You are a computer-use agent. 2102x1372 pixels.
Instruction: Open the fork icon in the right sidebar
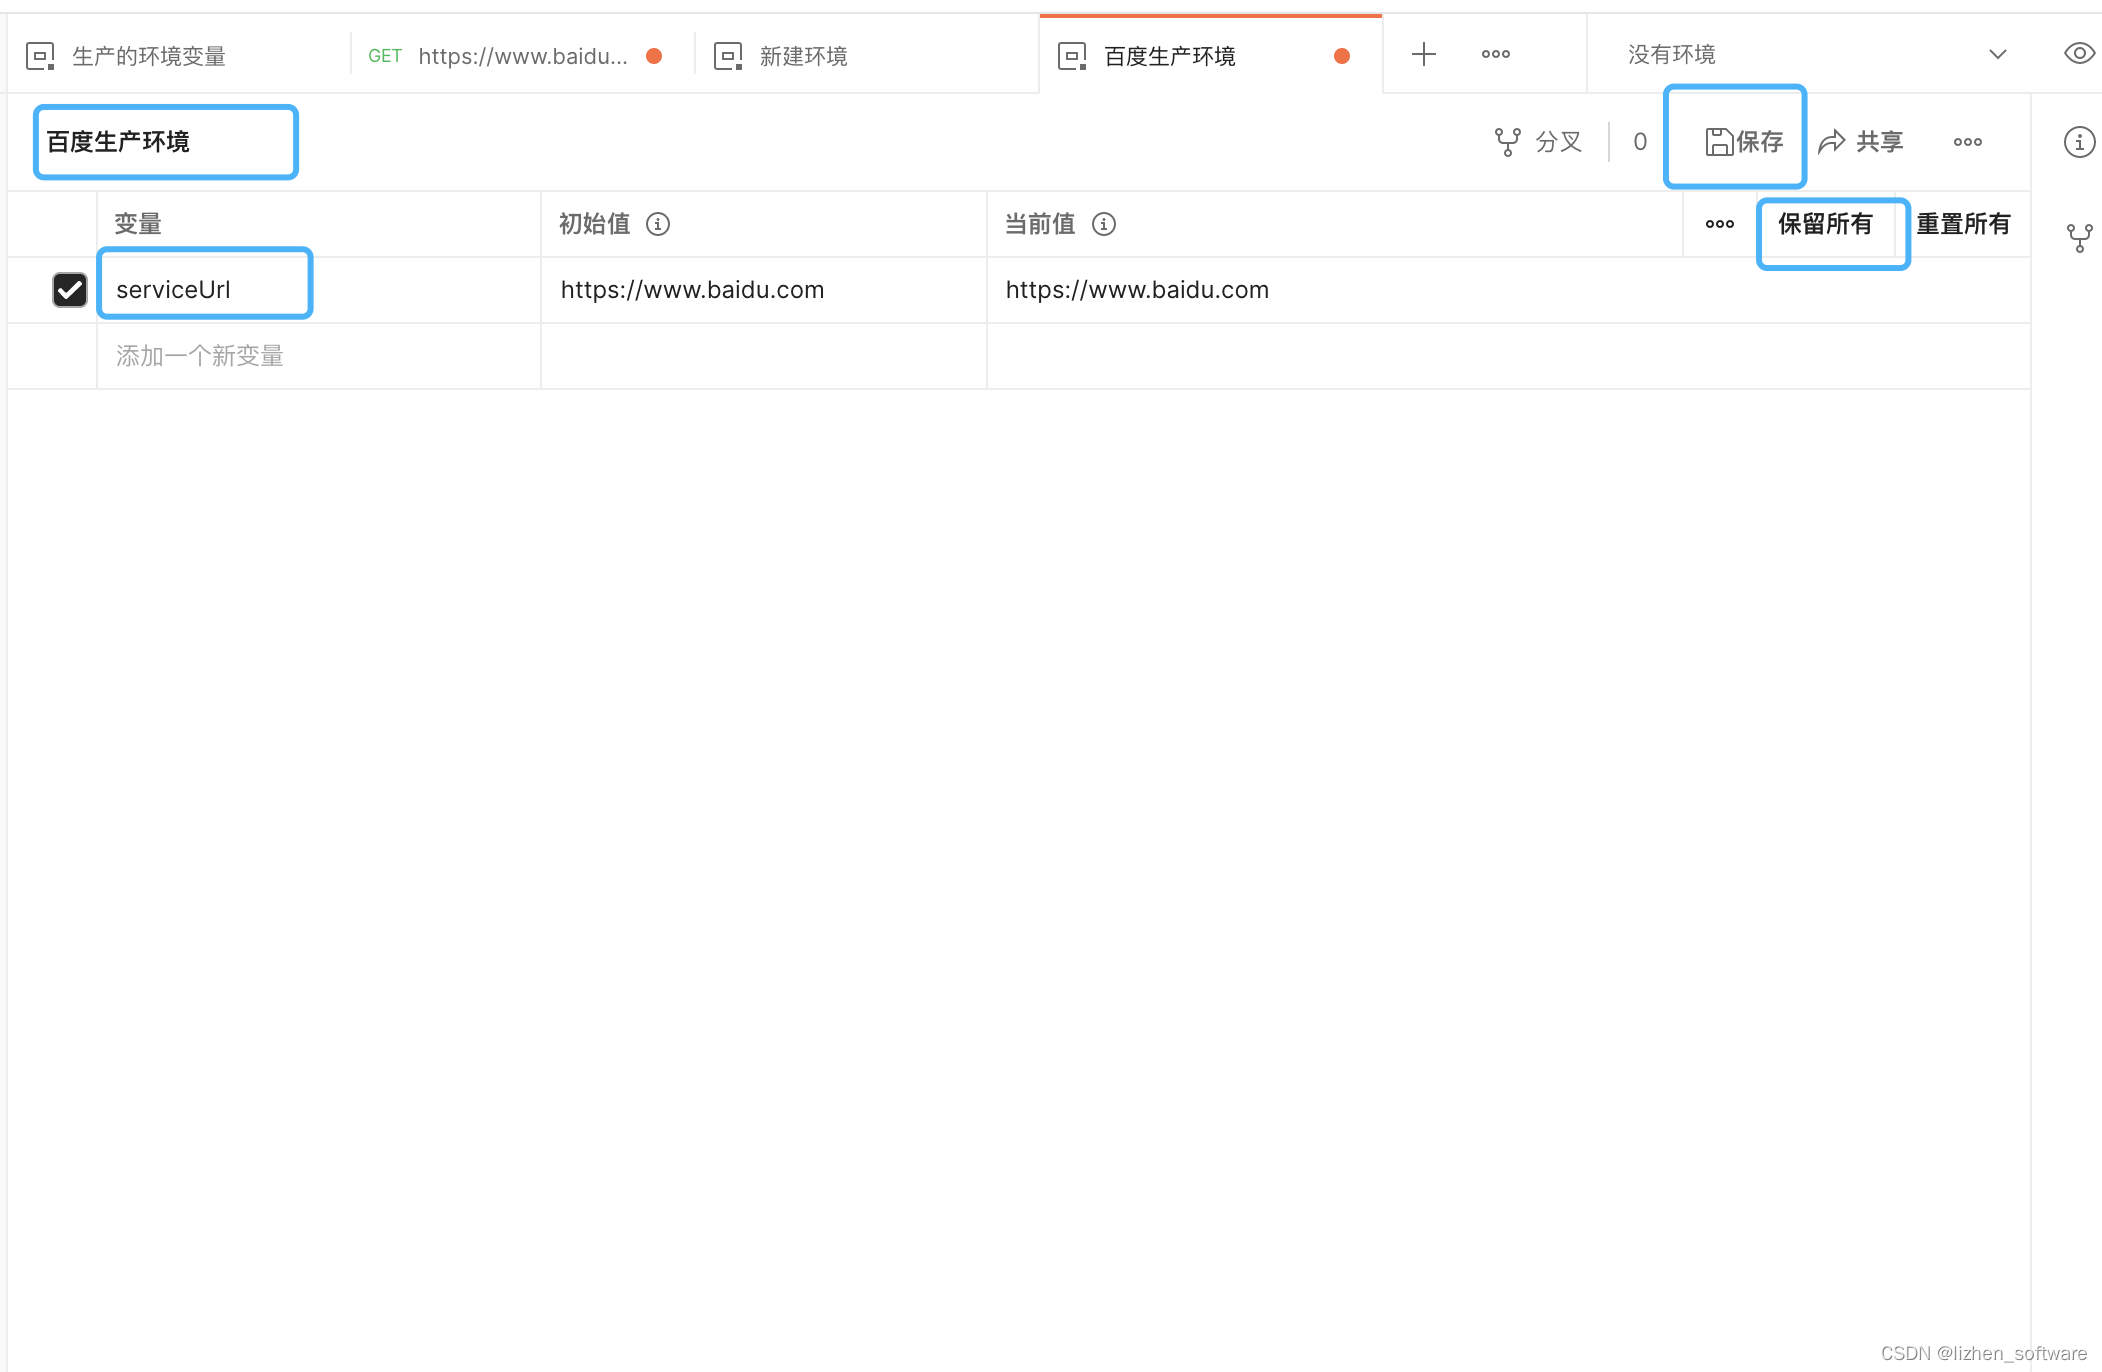(x=2079, y=237)
